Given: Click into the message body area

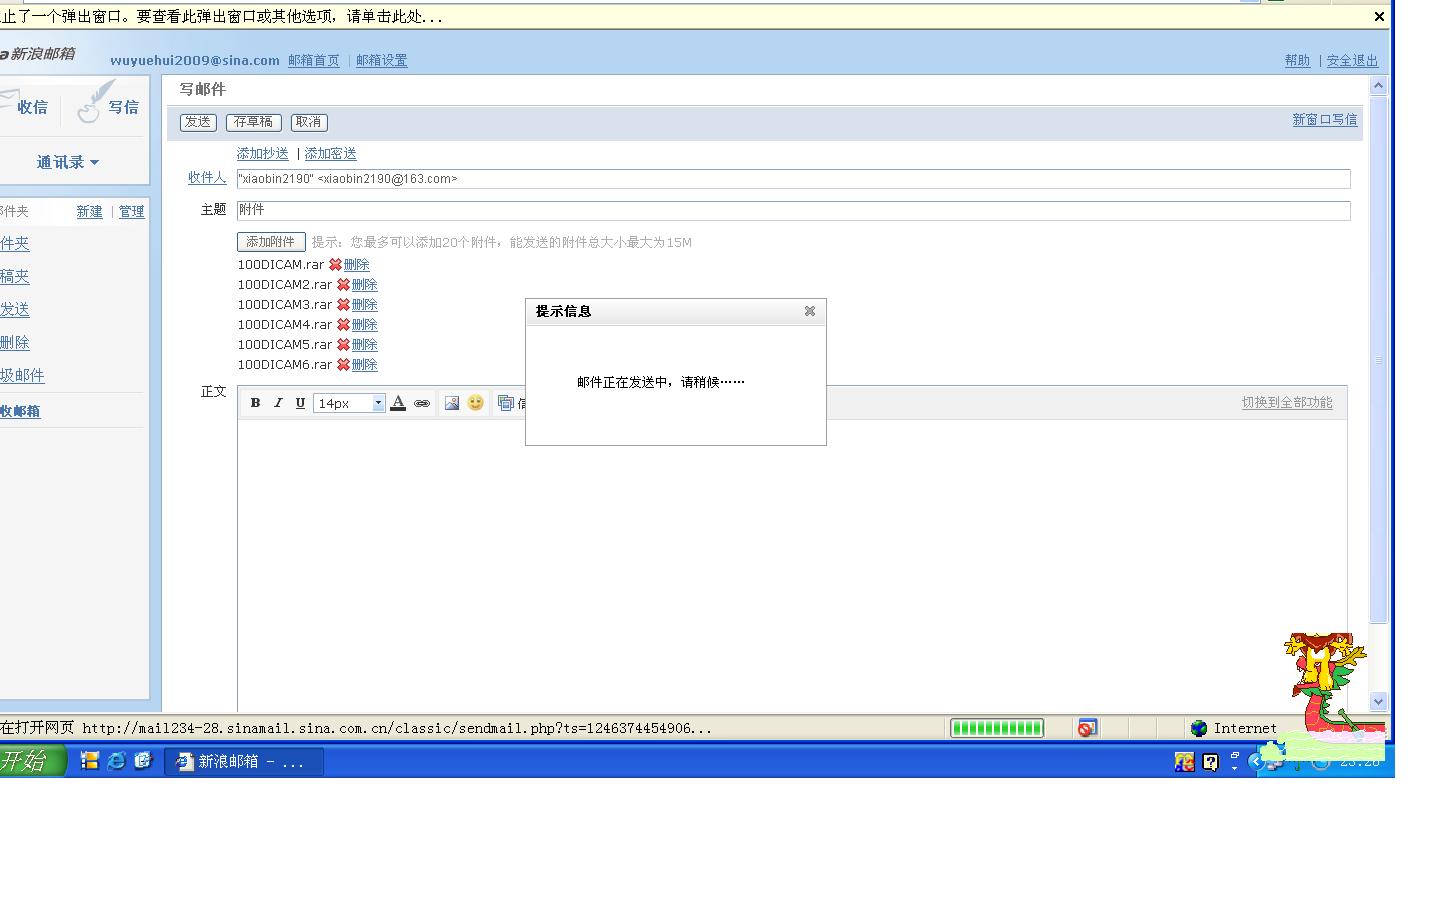Looking at the screenshot, I should (792, 565).
